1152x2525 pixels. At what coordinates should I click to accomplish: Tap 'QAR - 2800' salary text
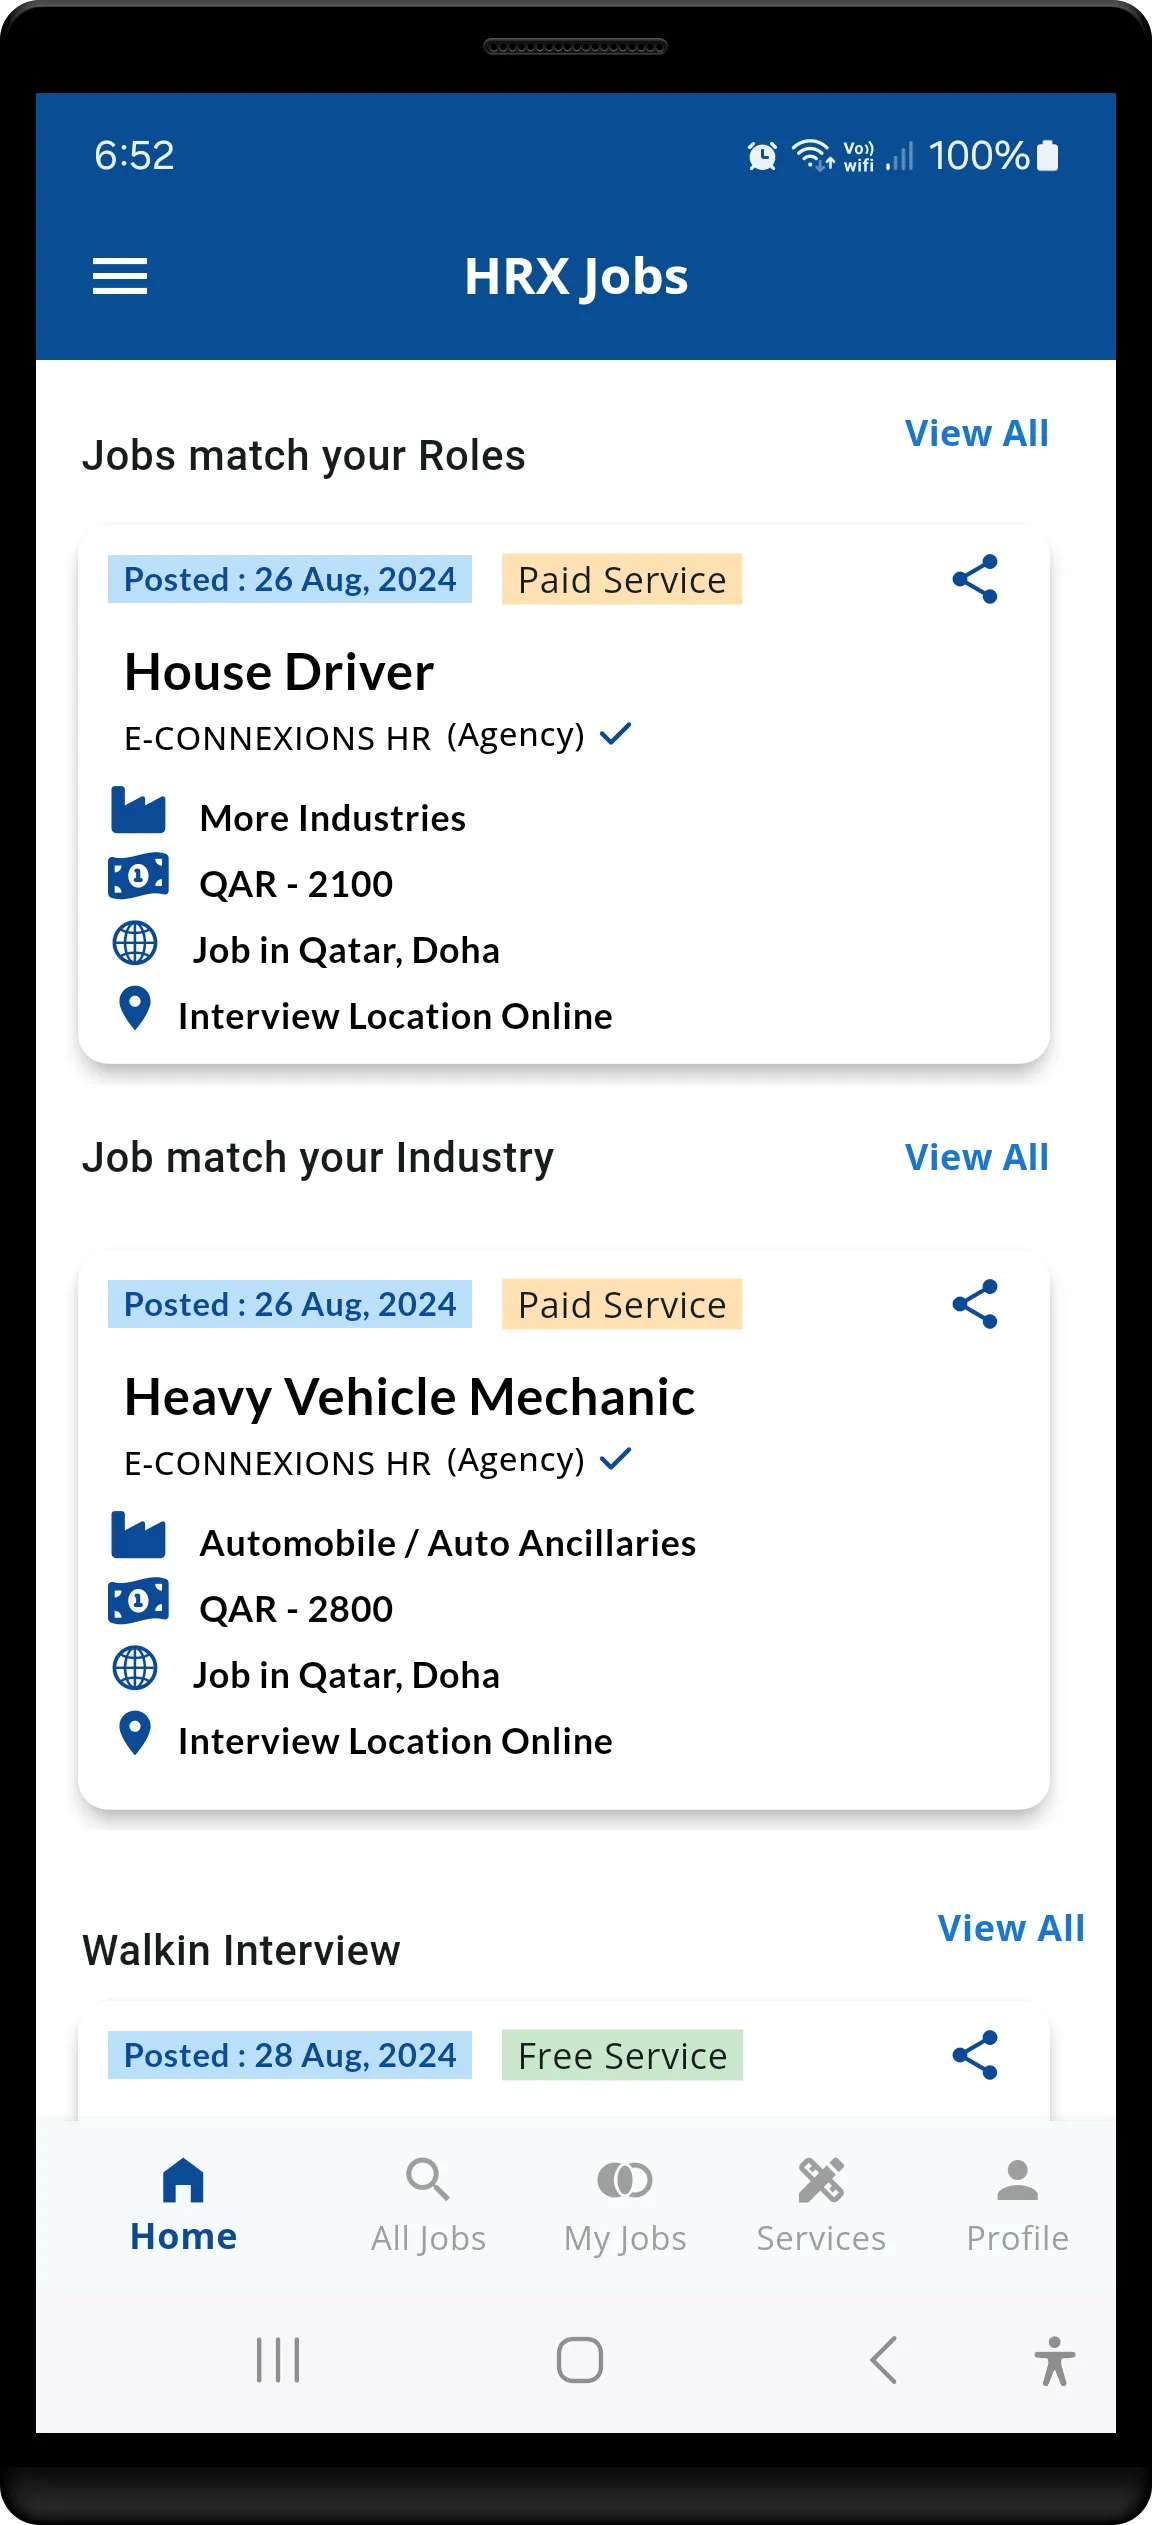[296, 1609]
